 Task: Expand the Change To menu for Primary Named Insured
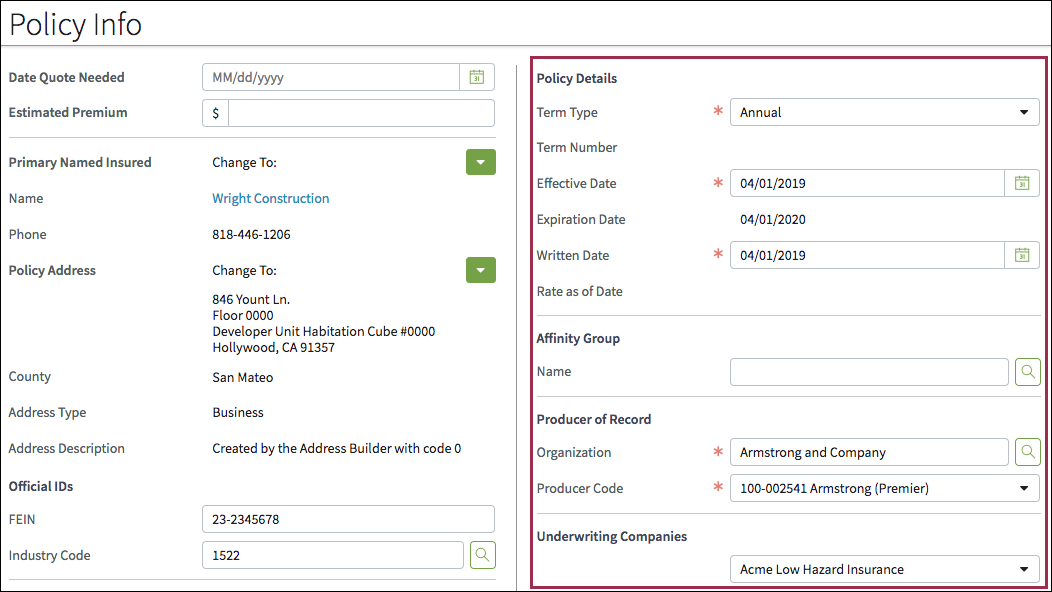pos(481,162)
